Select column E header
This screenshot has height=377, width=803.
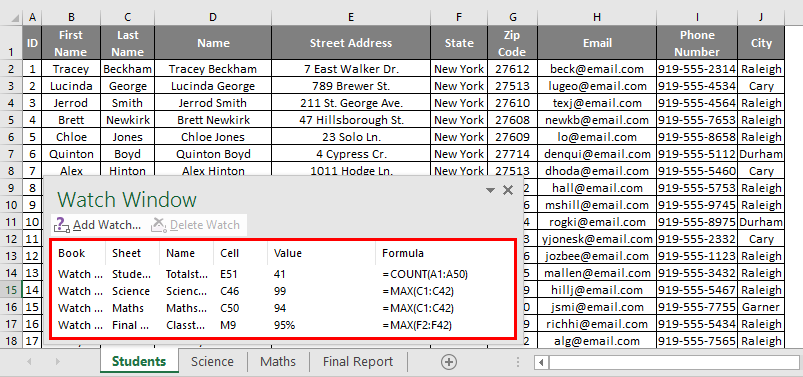tap(351, 17)
